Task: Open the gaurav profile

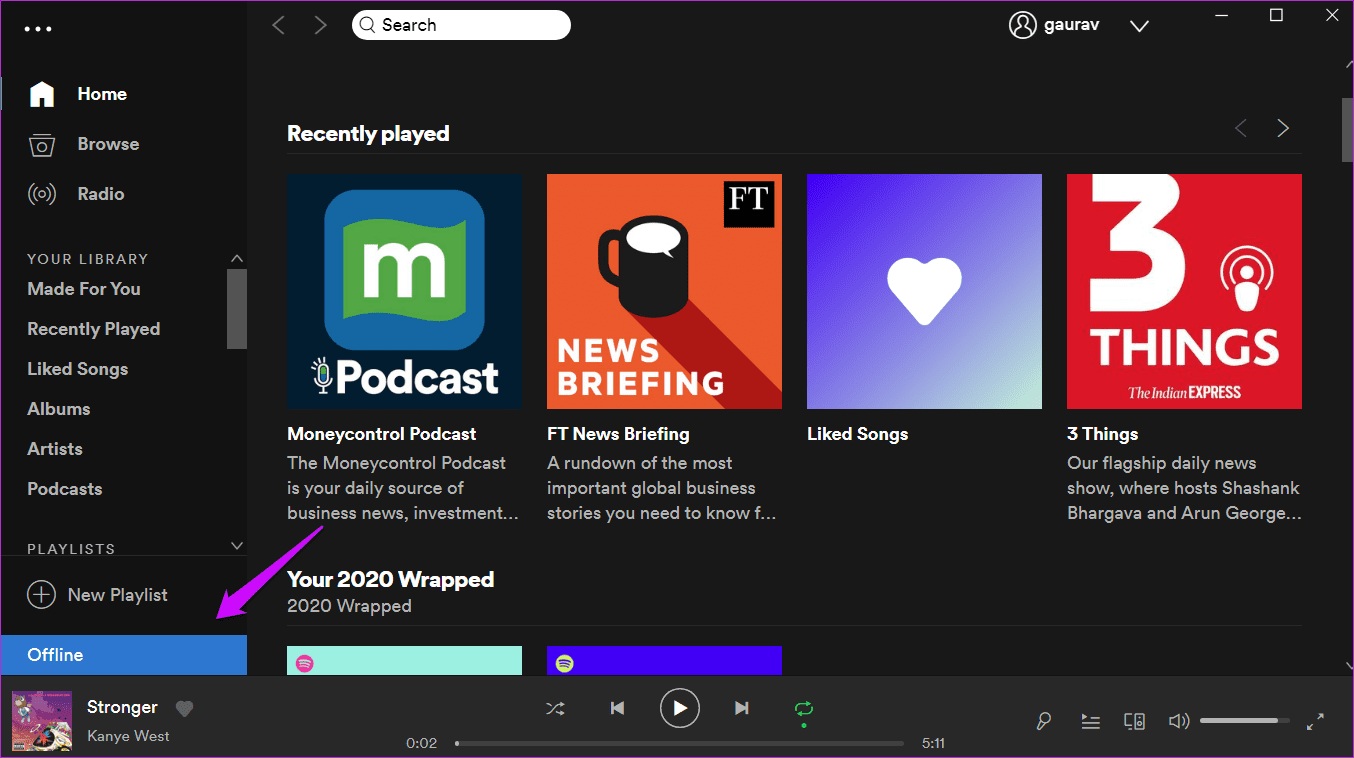Action: [1055, 25]
